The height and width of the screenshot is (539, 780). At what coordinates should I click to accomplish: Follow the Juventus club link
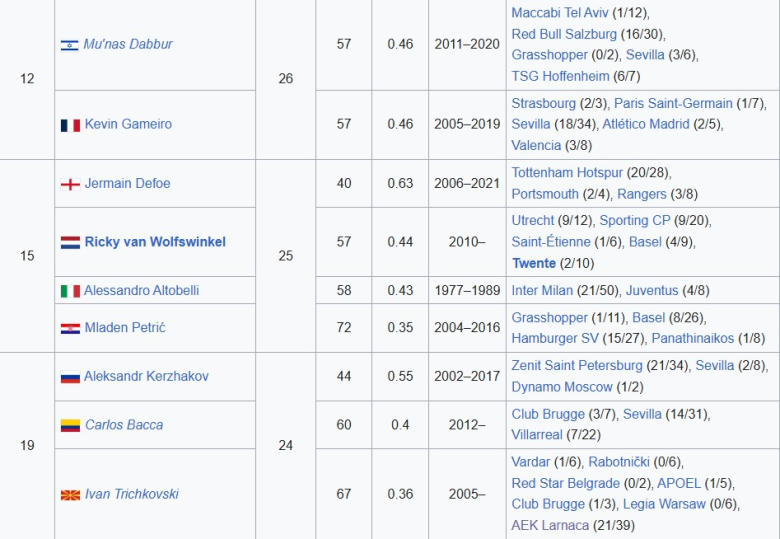(652, 290)
